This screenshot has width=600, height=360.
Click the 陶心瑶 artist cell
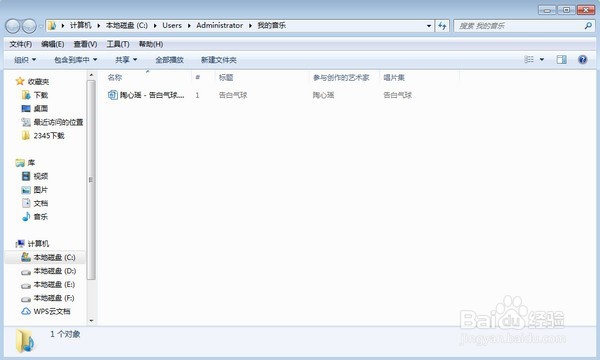coord(323,95)
